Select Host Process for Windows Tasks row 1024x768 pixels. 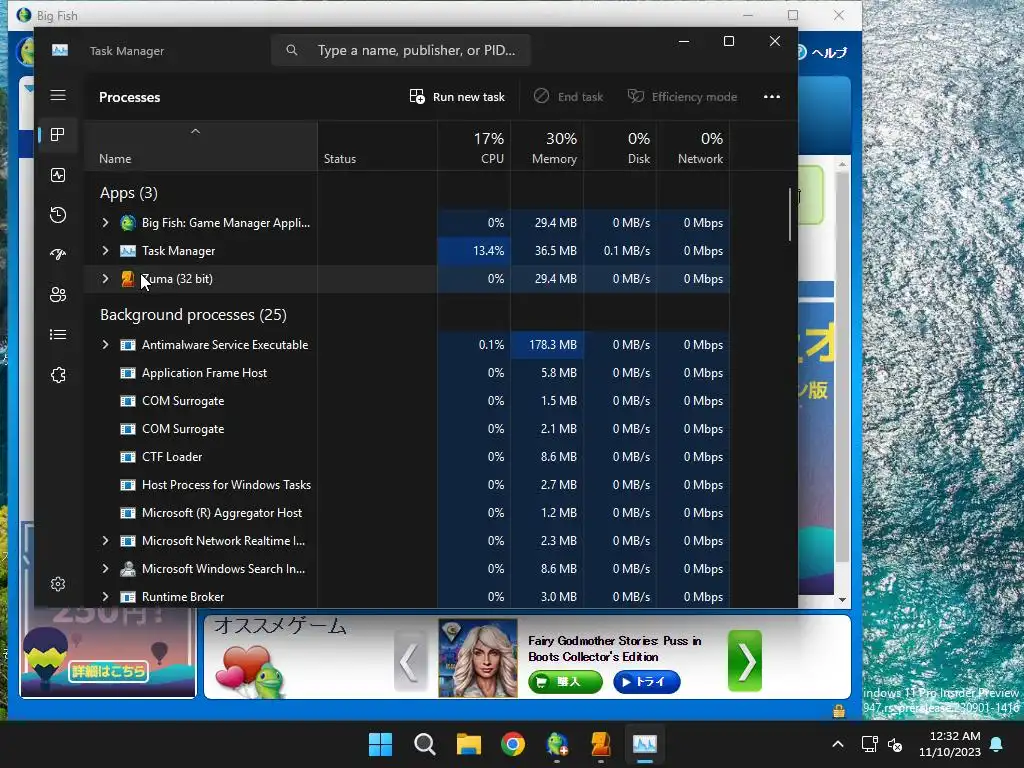coord(406,485)
